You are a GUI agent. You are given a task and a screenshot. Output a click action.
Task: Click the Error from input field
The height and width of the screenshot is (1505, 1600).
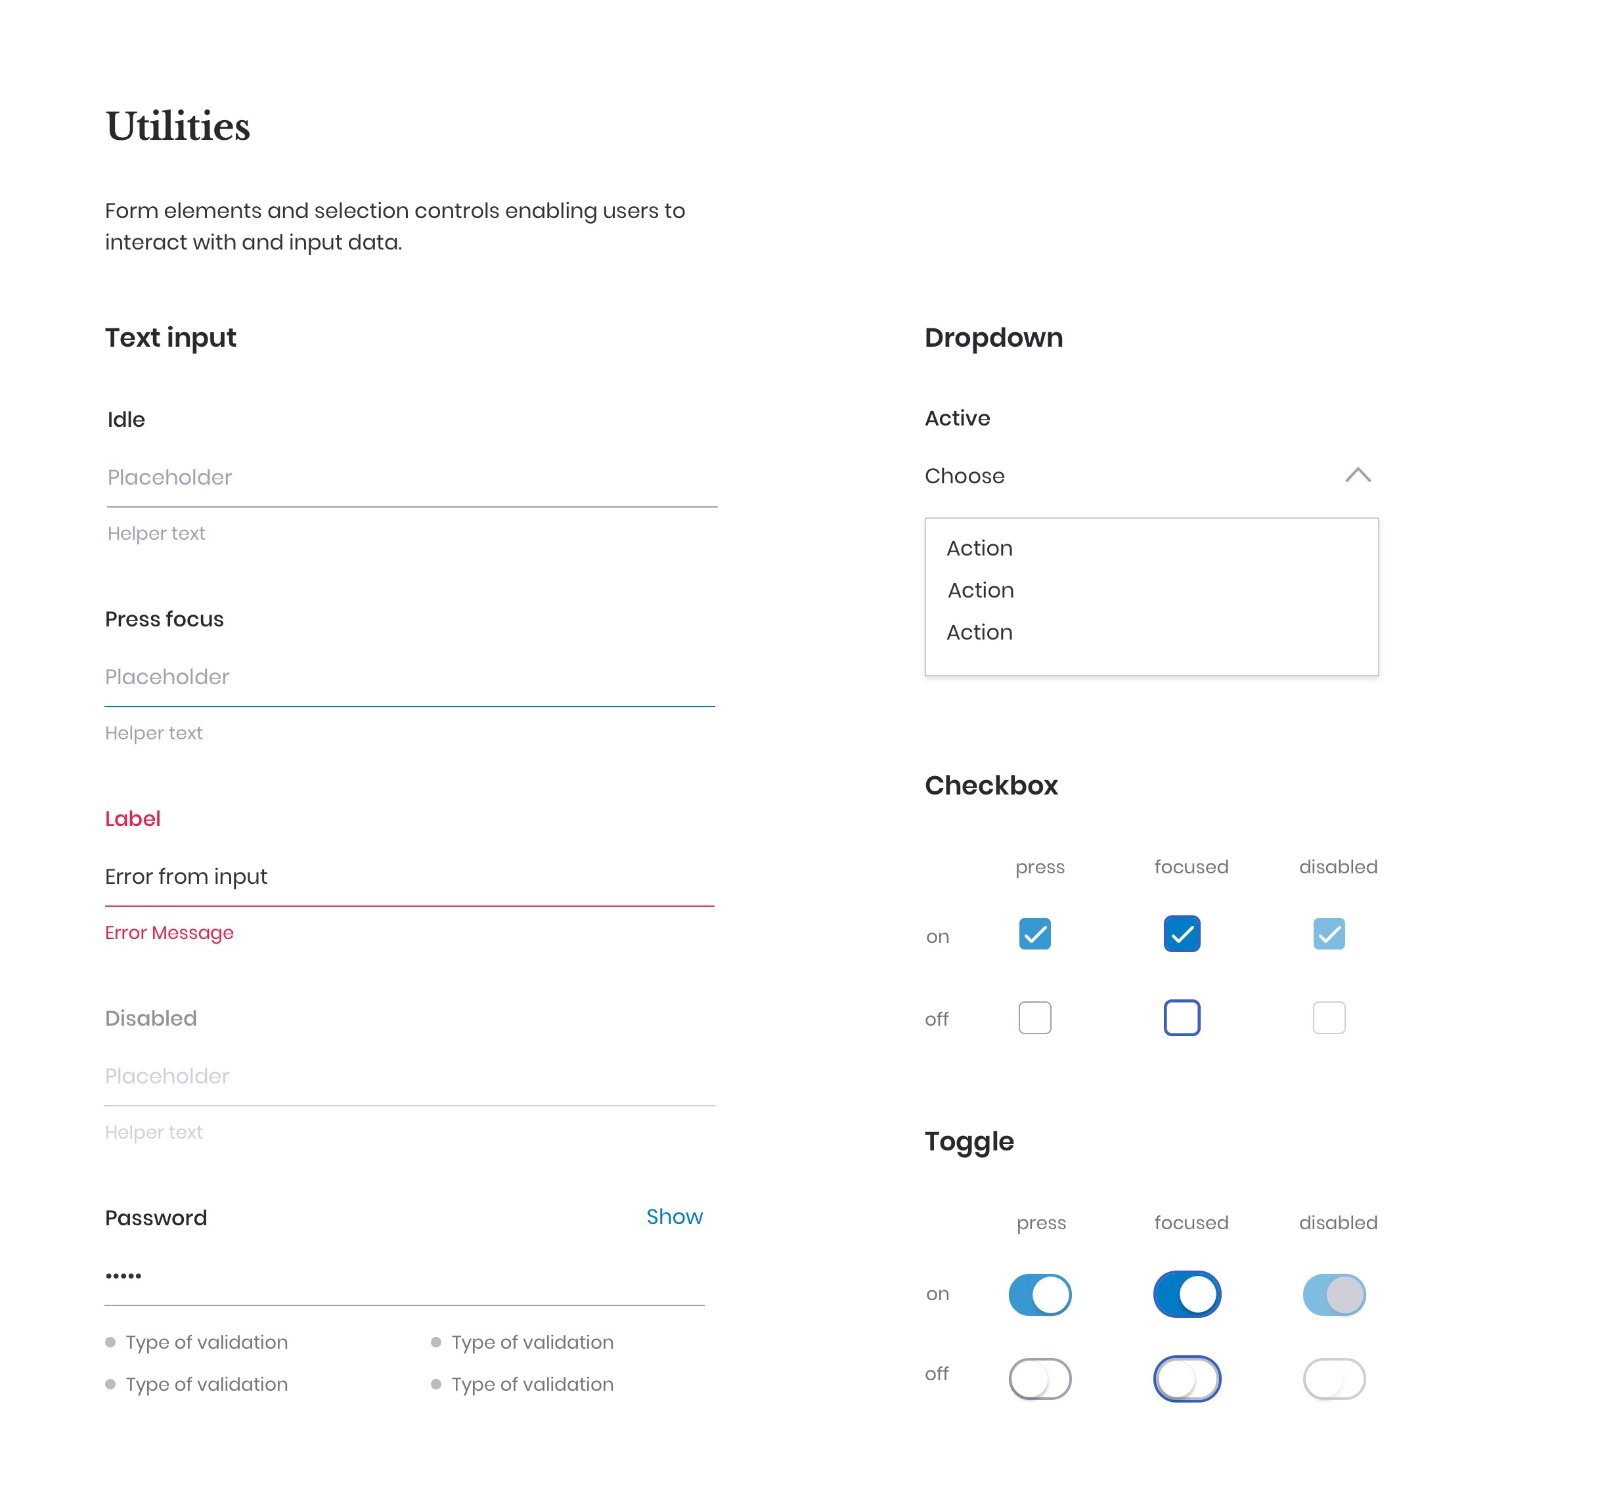pos(410,878)
